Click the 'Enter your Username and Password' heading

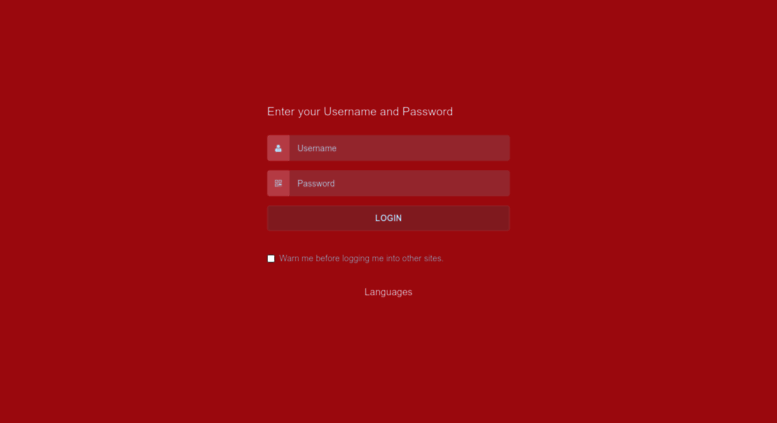360,111
